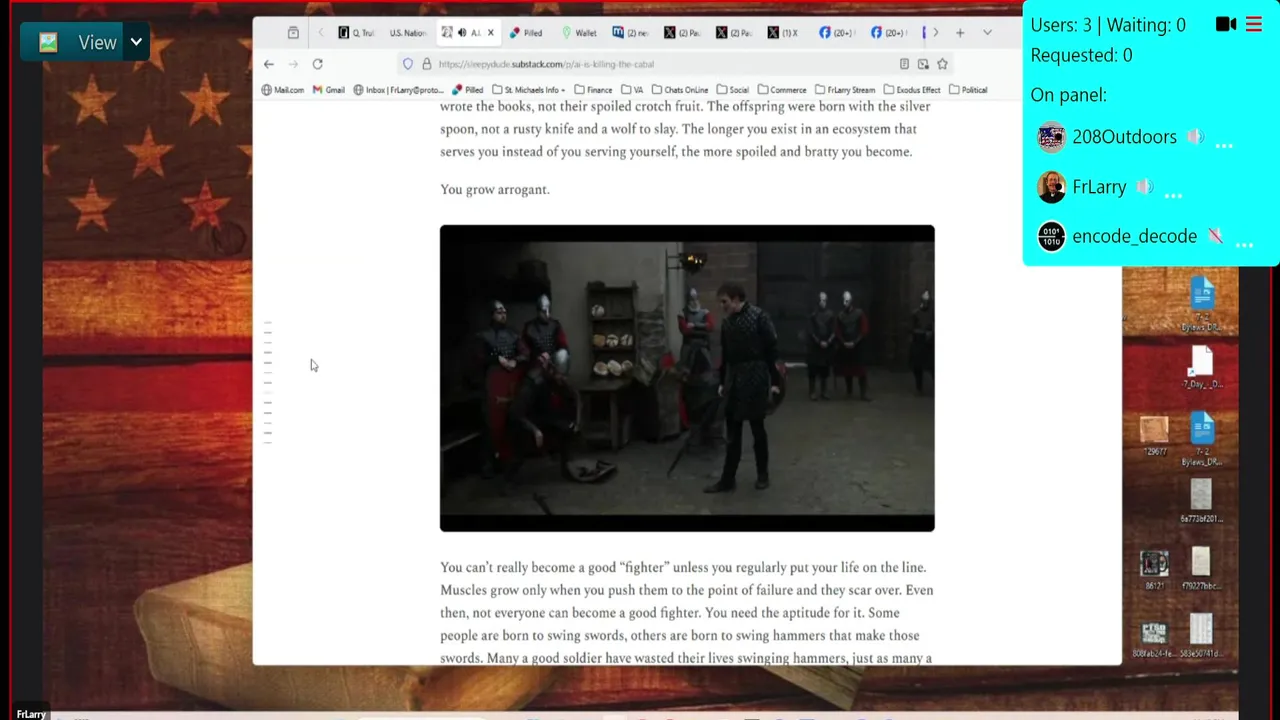Viewport: 1280px width, 720px height.
Task: Open the red hamburger menu in panel
Action: tap(1254, 24)
